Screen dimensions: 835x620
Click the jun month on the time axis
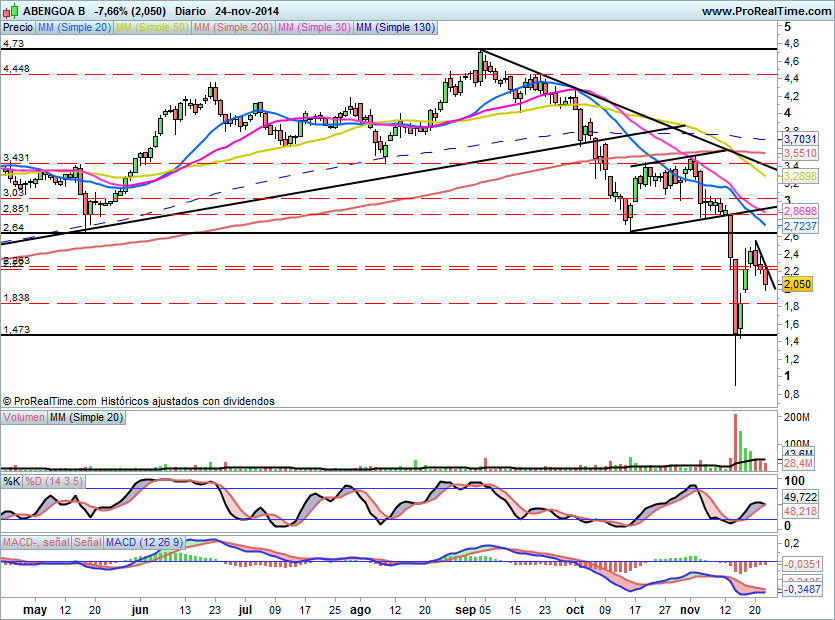140,610
